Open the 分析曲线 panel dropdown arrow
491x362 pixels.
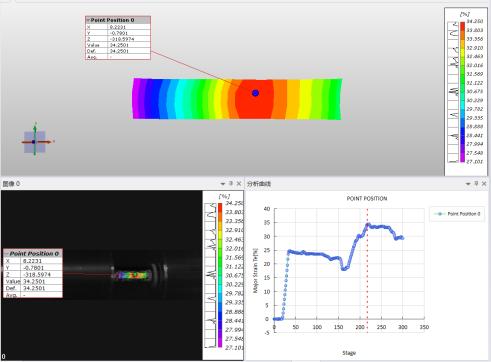[468, 184]
